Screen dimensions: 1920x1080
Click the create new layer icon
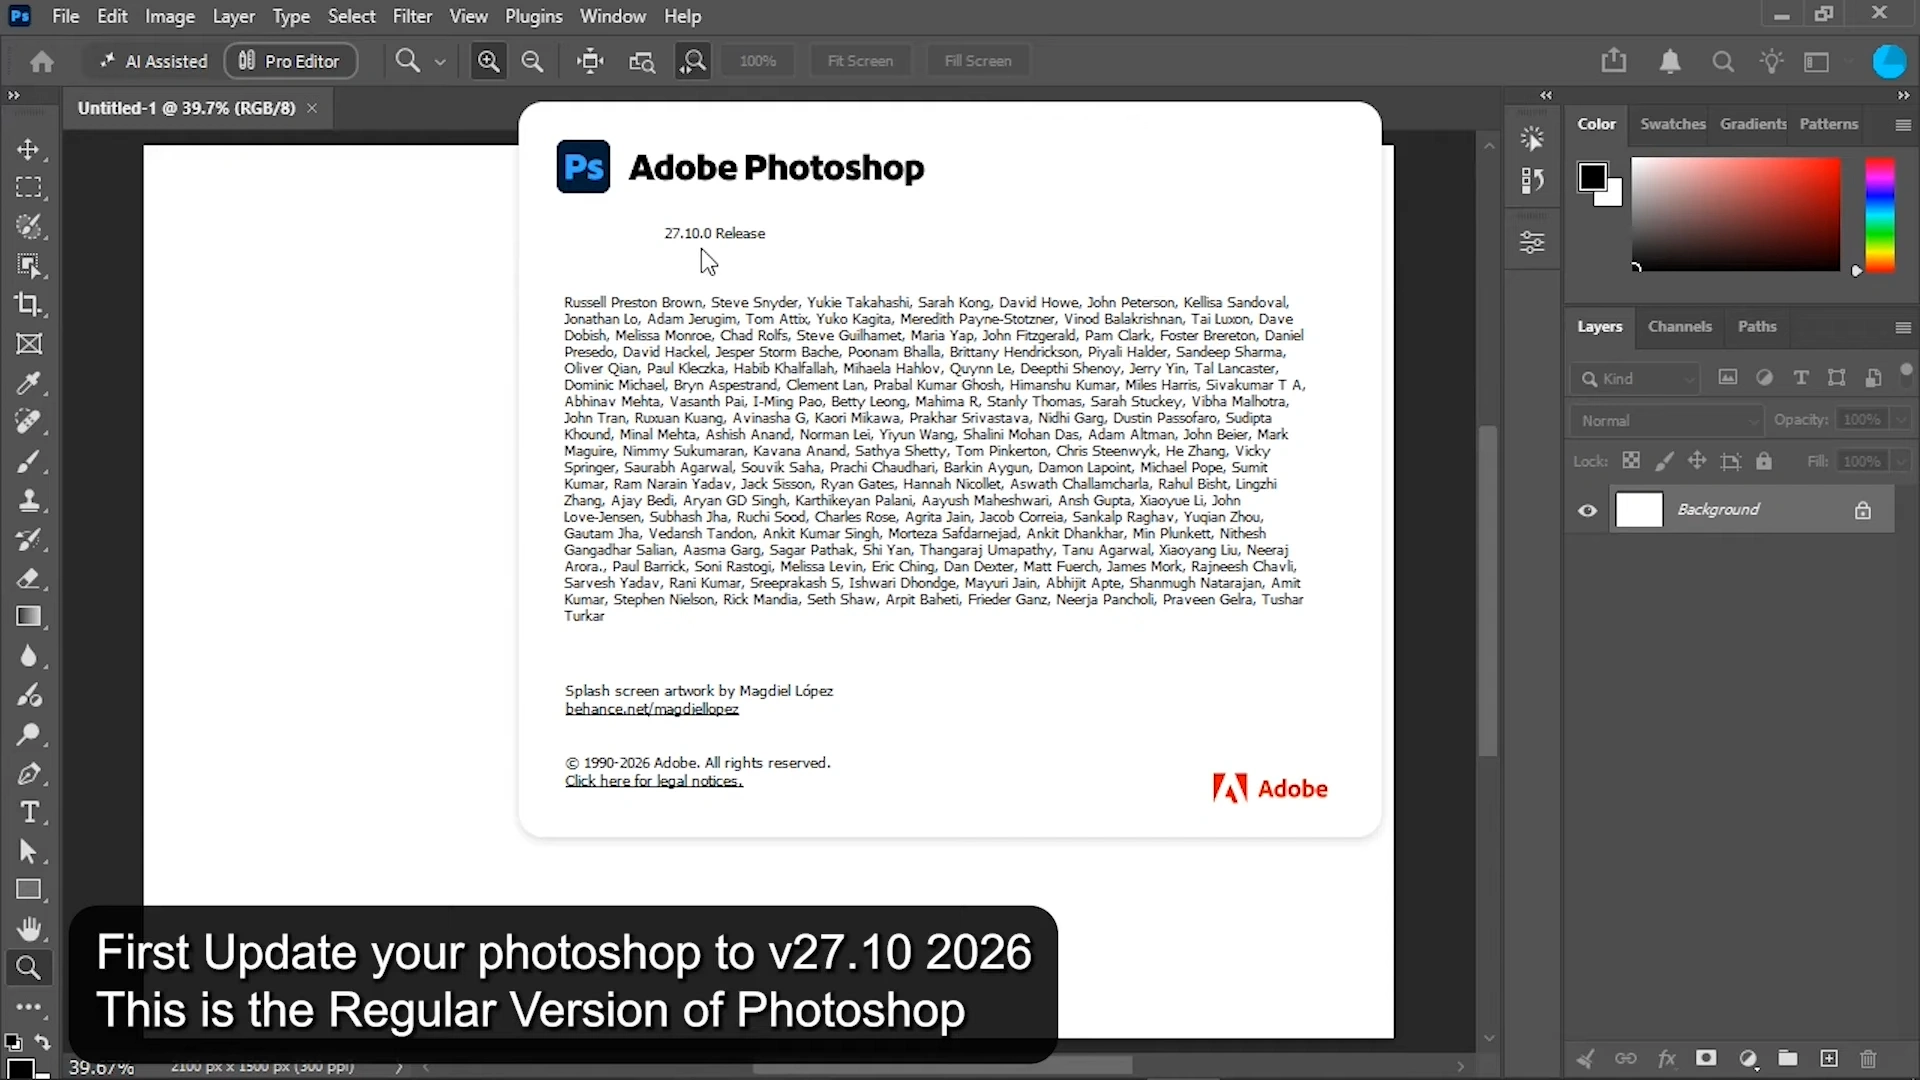pyautogui.click(x=1829, y=1059)
